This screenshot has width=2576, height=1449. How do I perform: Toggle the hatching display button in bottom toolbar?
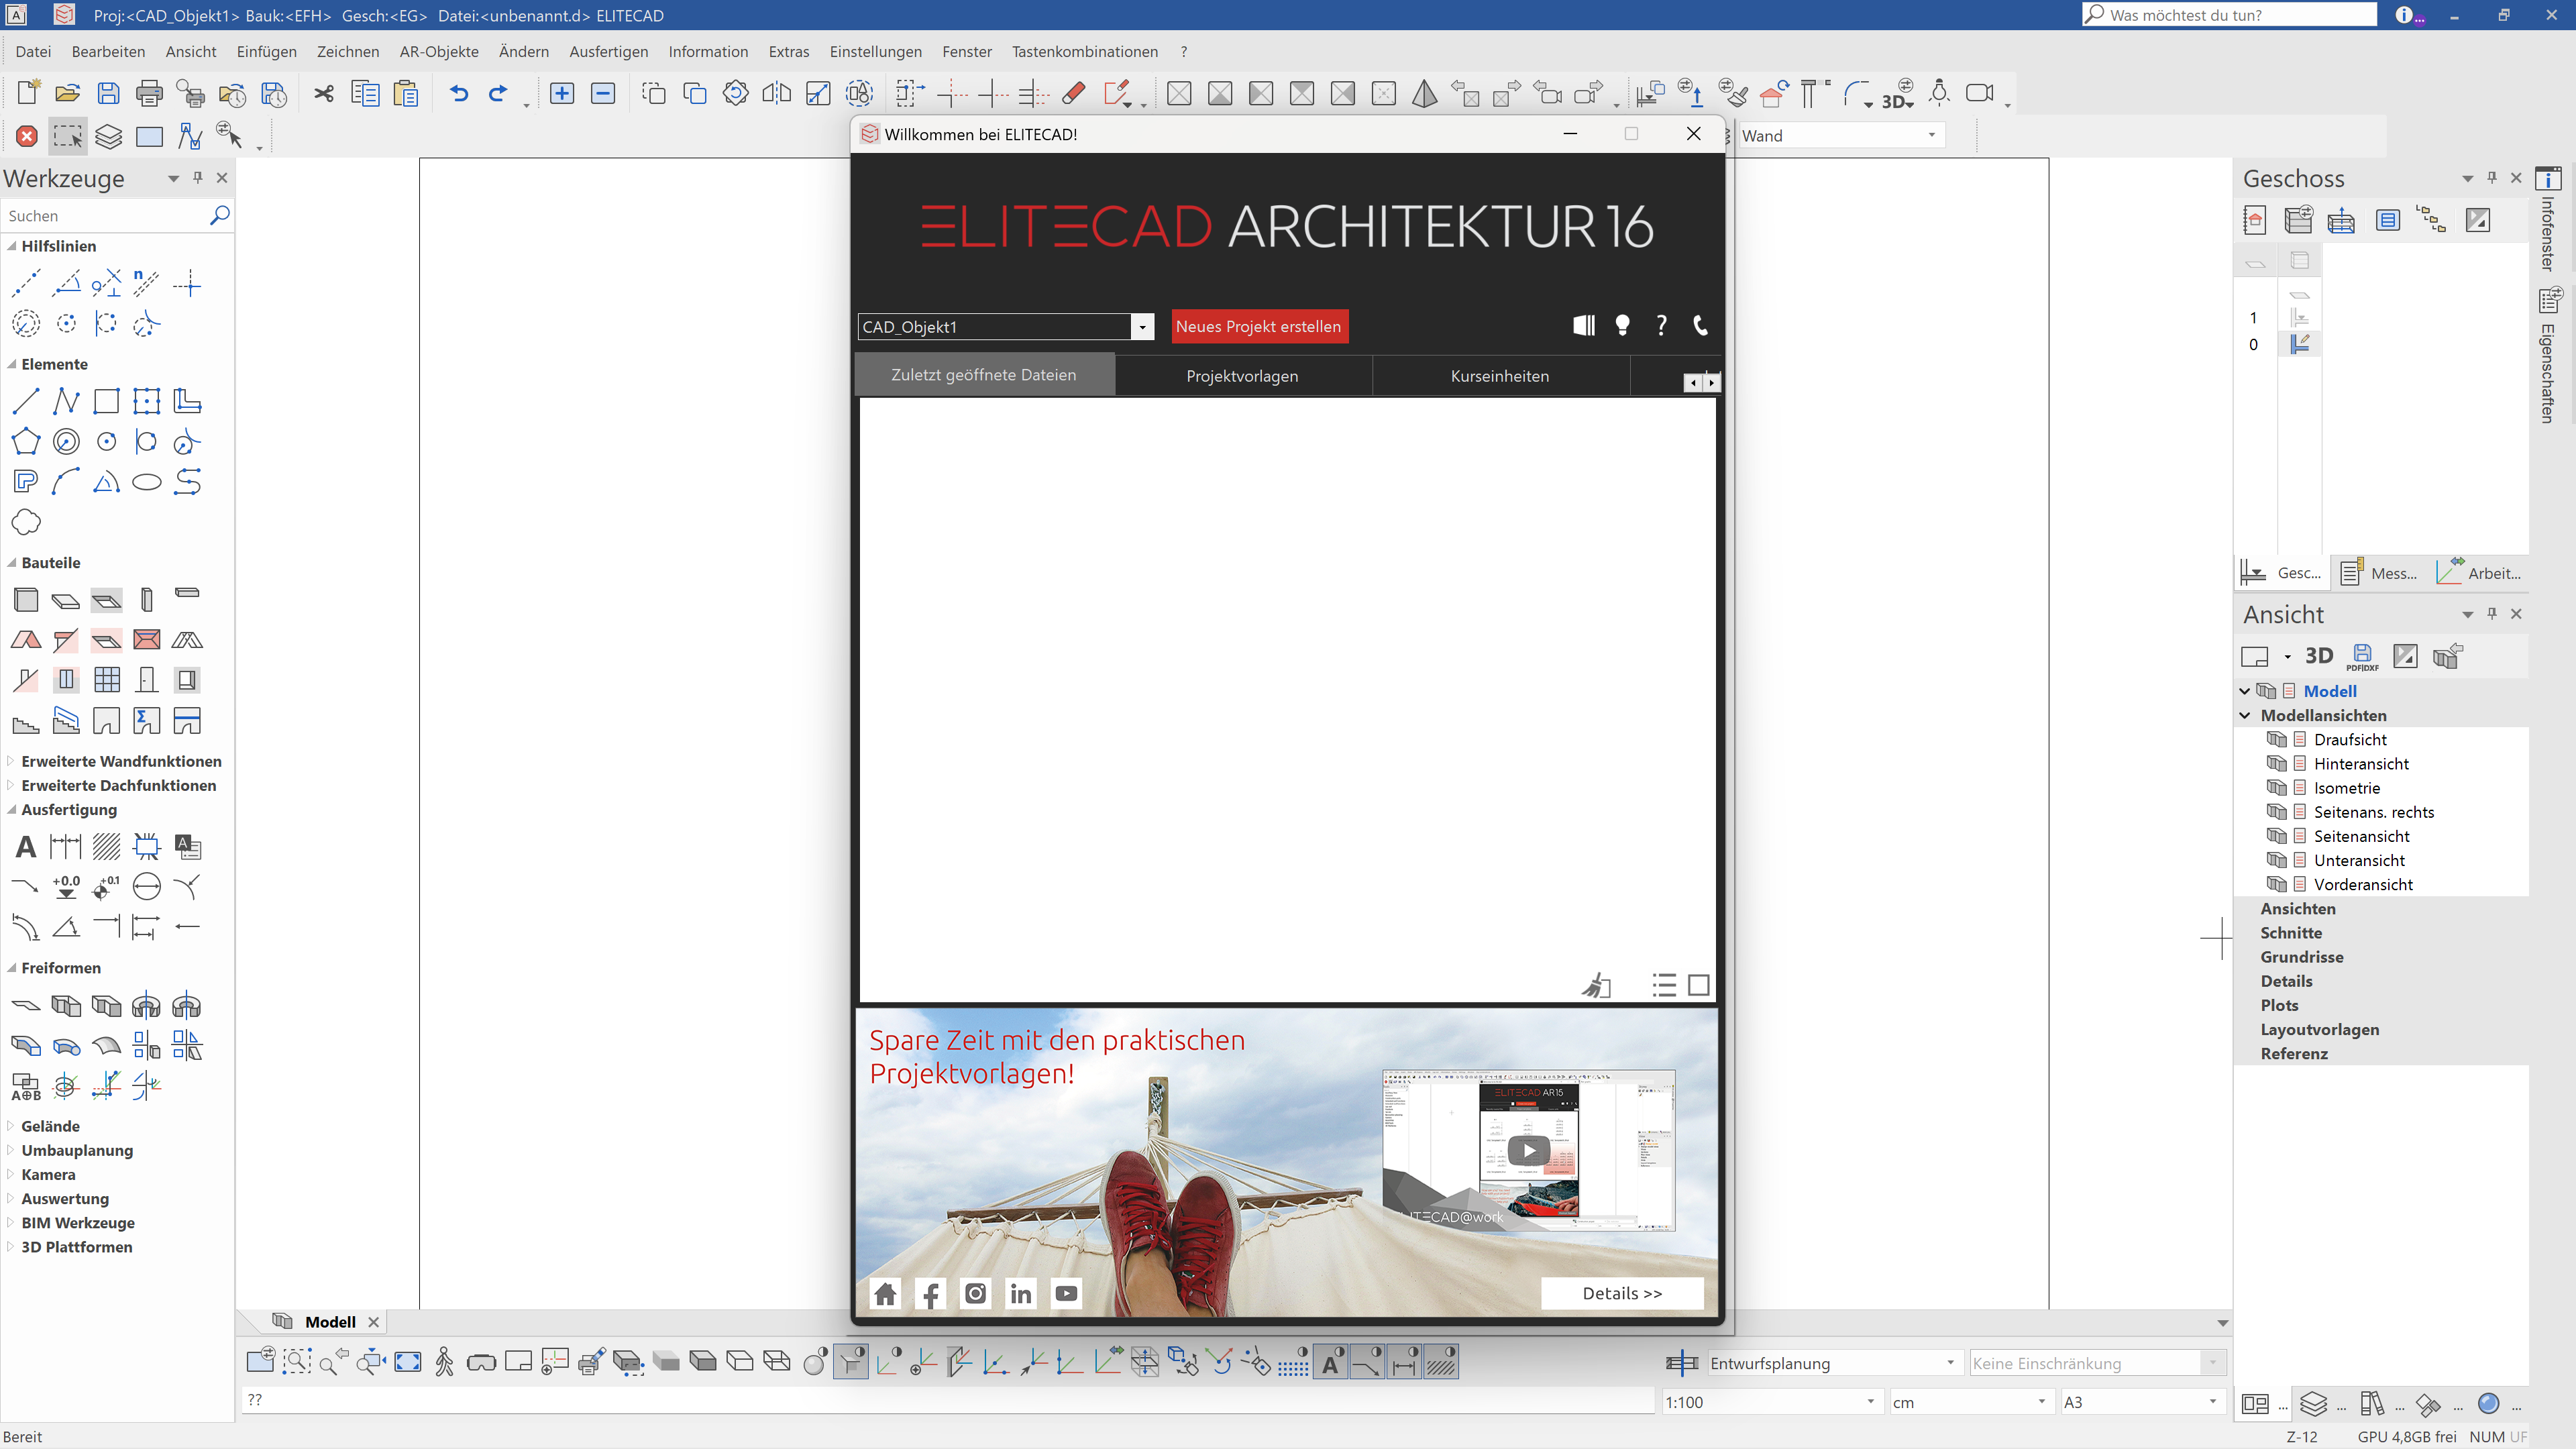(x=1441, y=1361)
